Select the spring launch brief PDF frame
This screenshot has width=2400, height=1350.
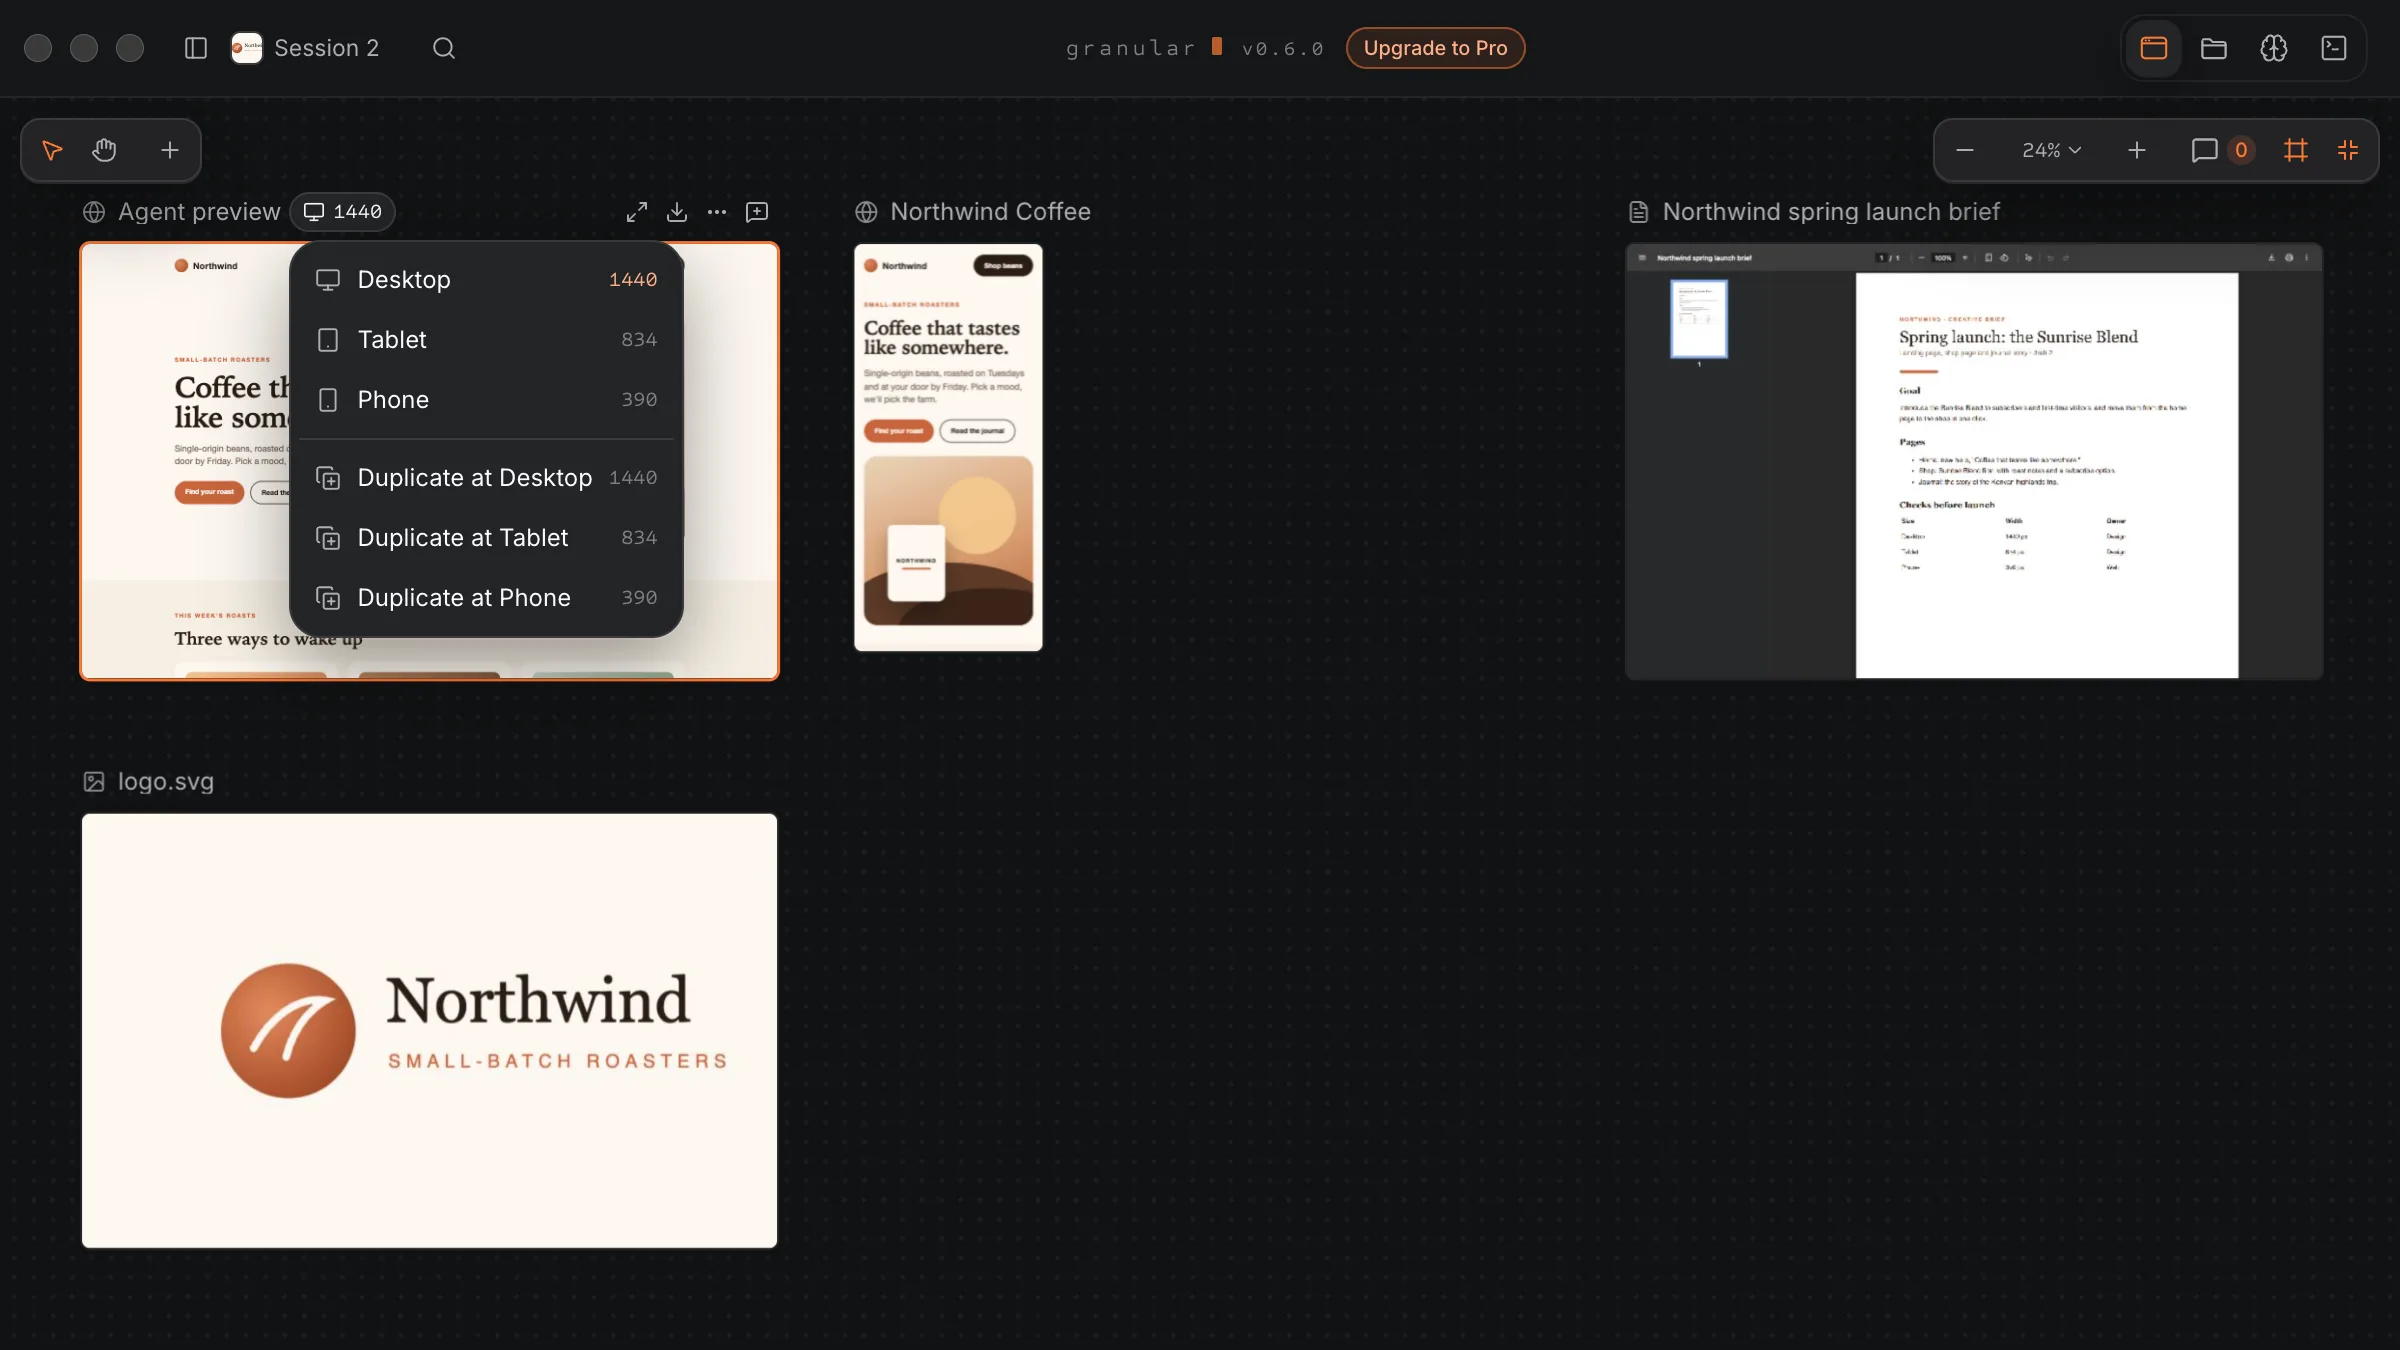point(1974,461)
